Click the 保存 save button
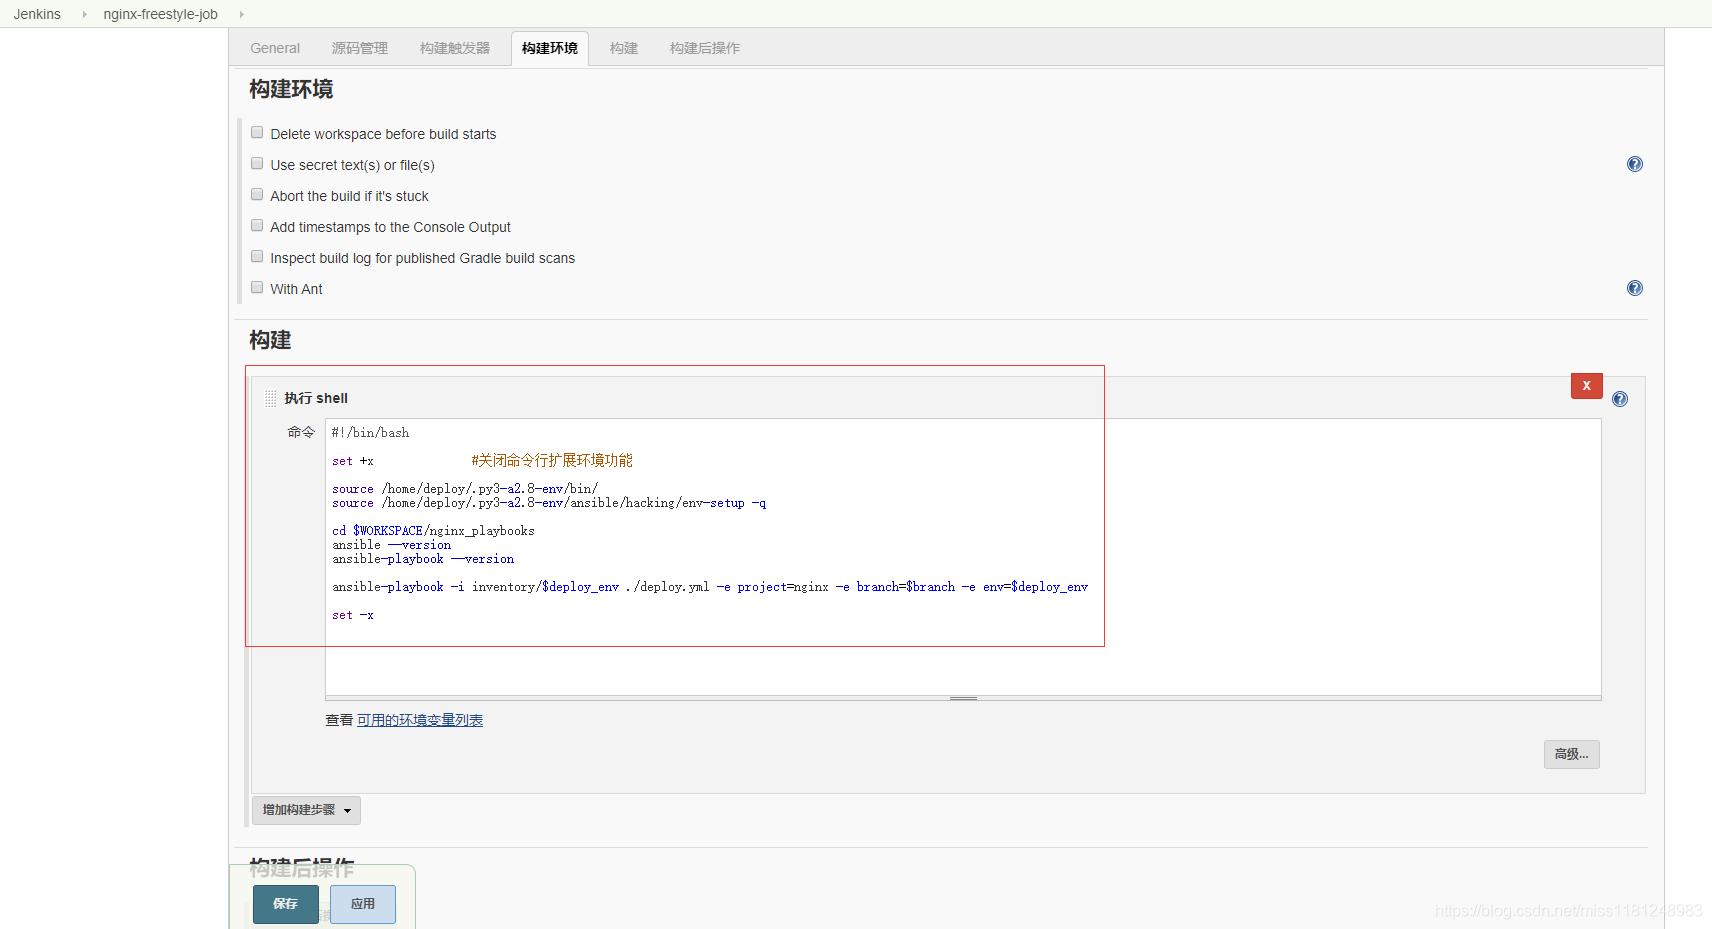Screen dimensions: 1712x929 [286, 904]
